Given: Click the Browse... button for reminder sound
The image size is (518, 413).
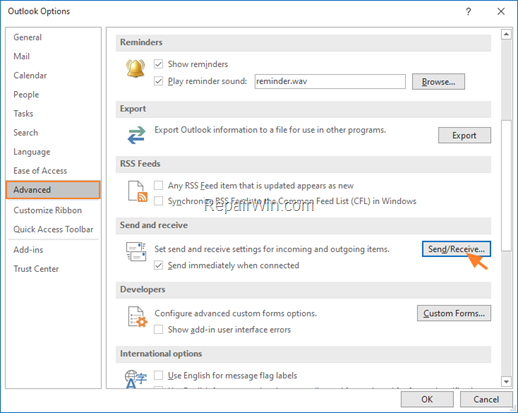Looking at the screenshot, I should [x=438, y=82].
